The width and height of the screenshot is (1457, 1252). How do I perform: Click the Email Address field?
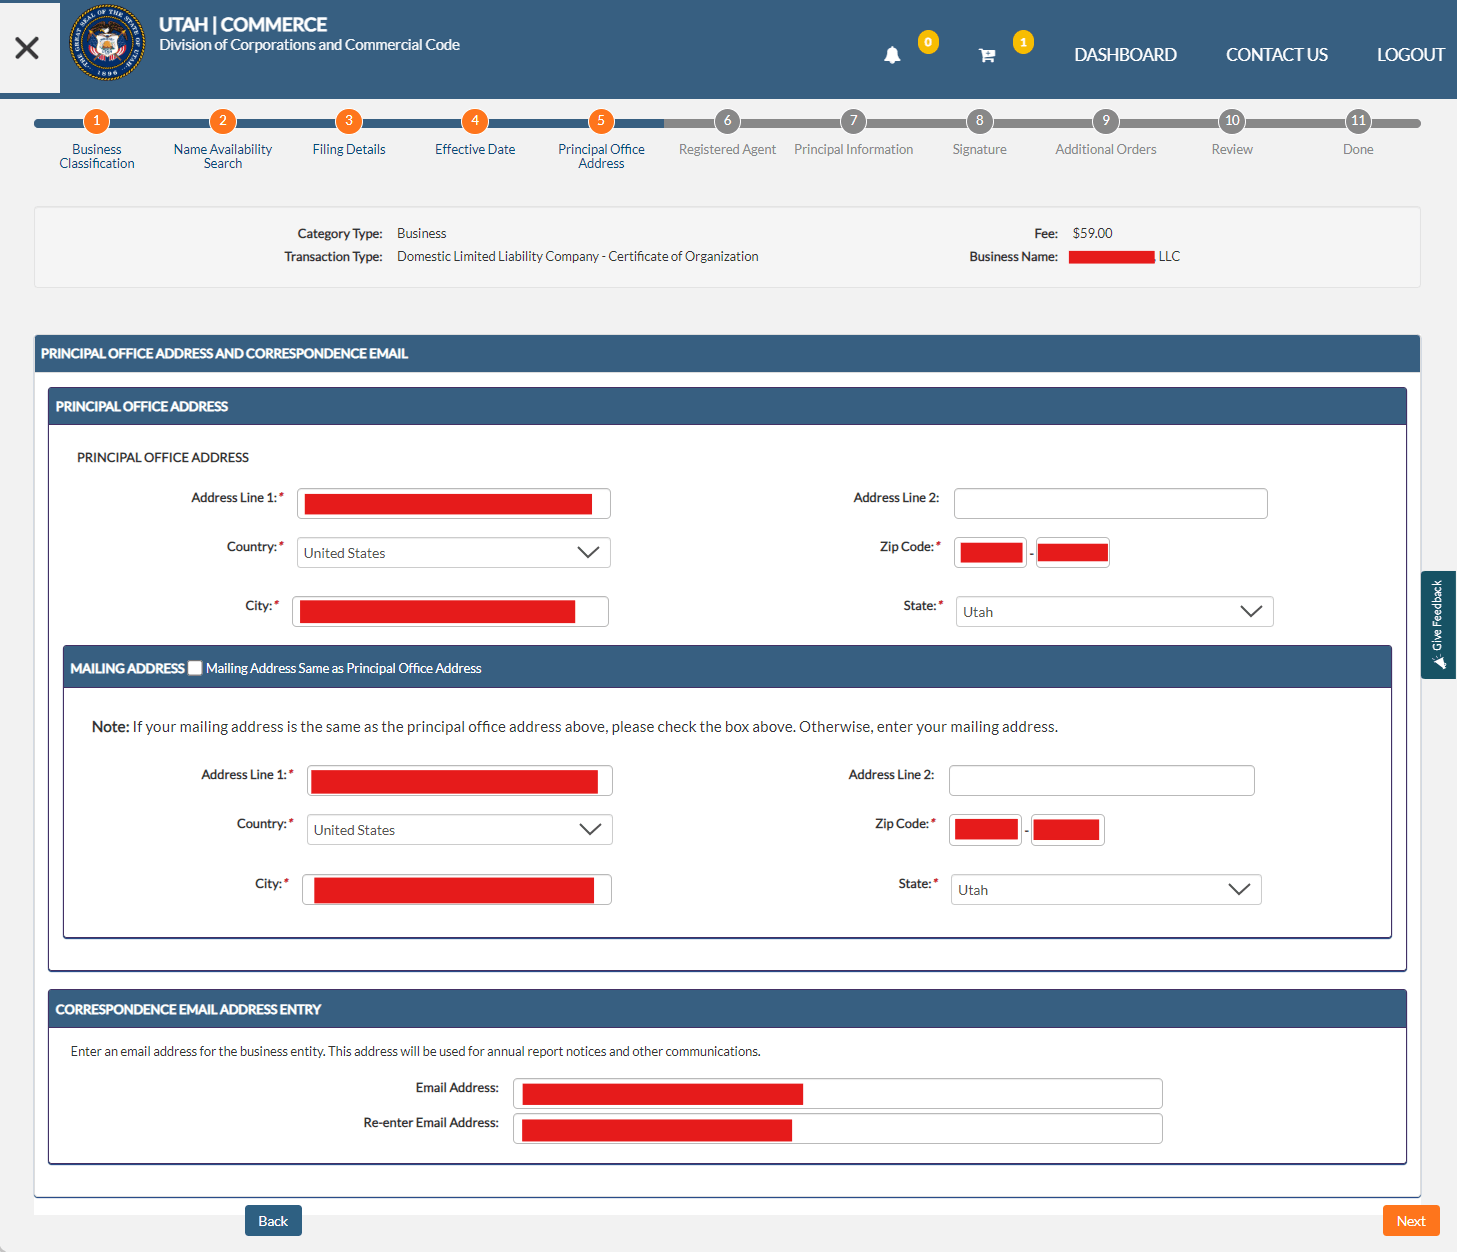[838, 1093]
